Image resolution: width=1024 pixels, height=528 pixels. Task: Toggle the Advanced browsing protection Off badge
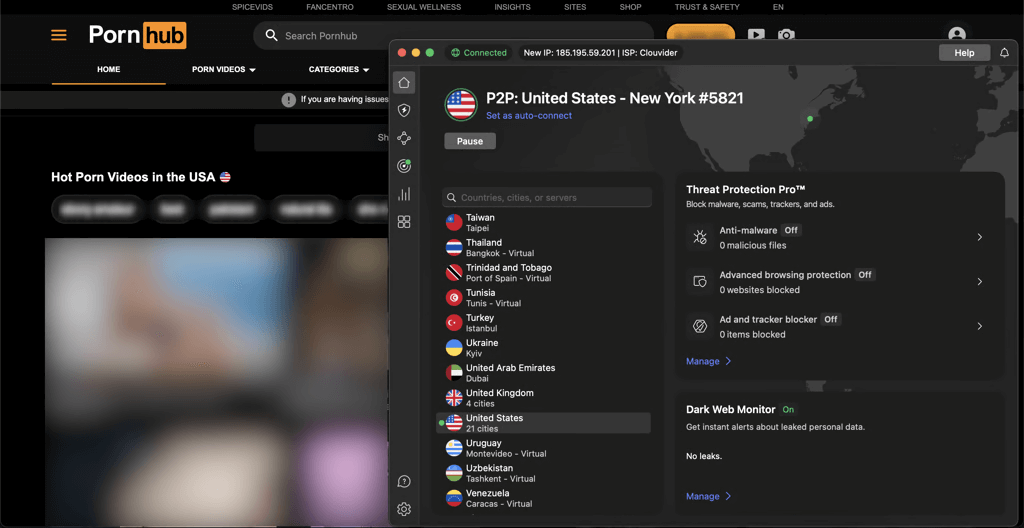[x=865, y=274]
